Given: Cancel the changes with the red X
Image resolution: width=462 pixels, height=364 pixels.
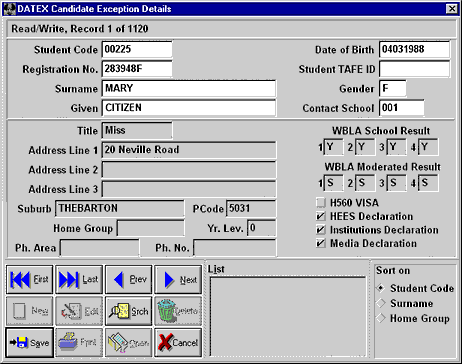Looking at the screenshot, I should [178, 343].
